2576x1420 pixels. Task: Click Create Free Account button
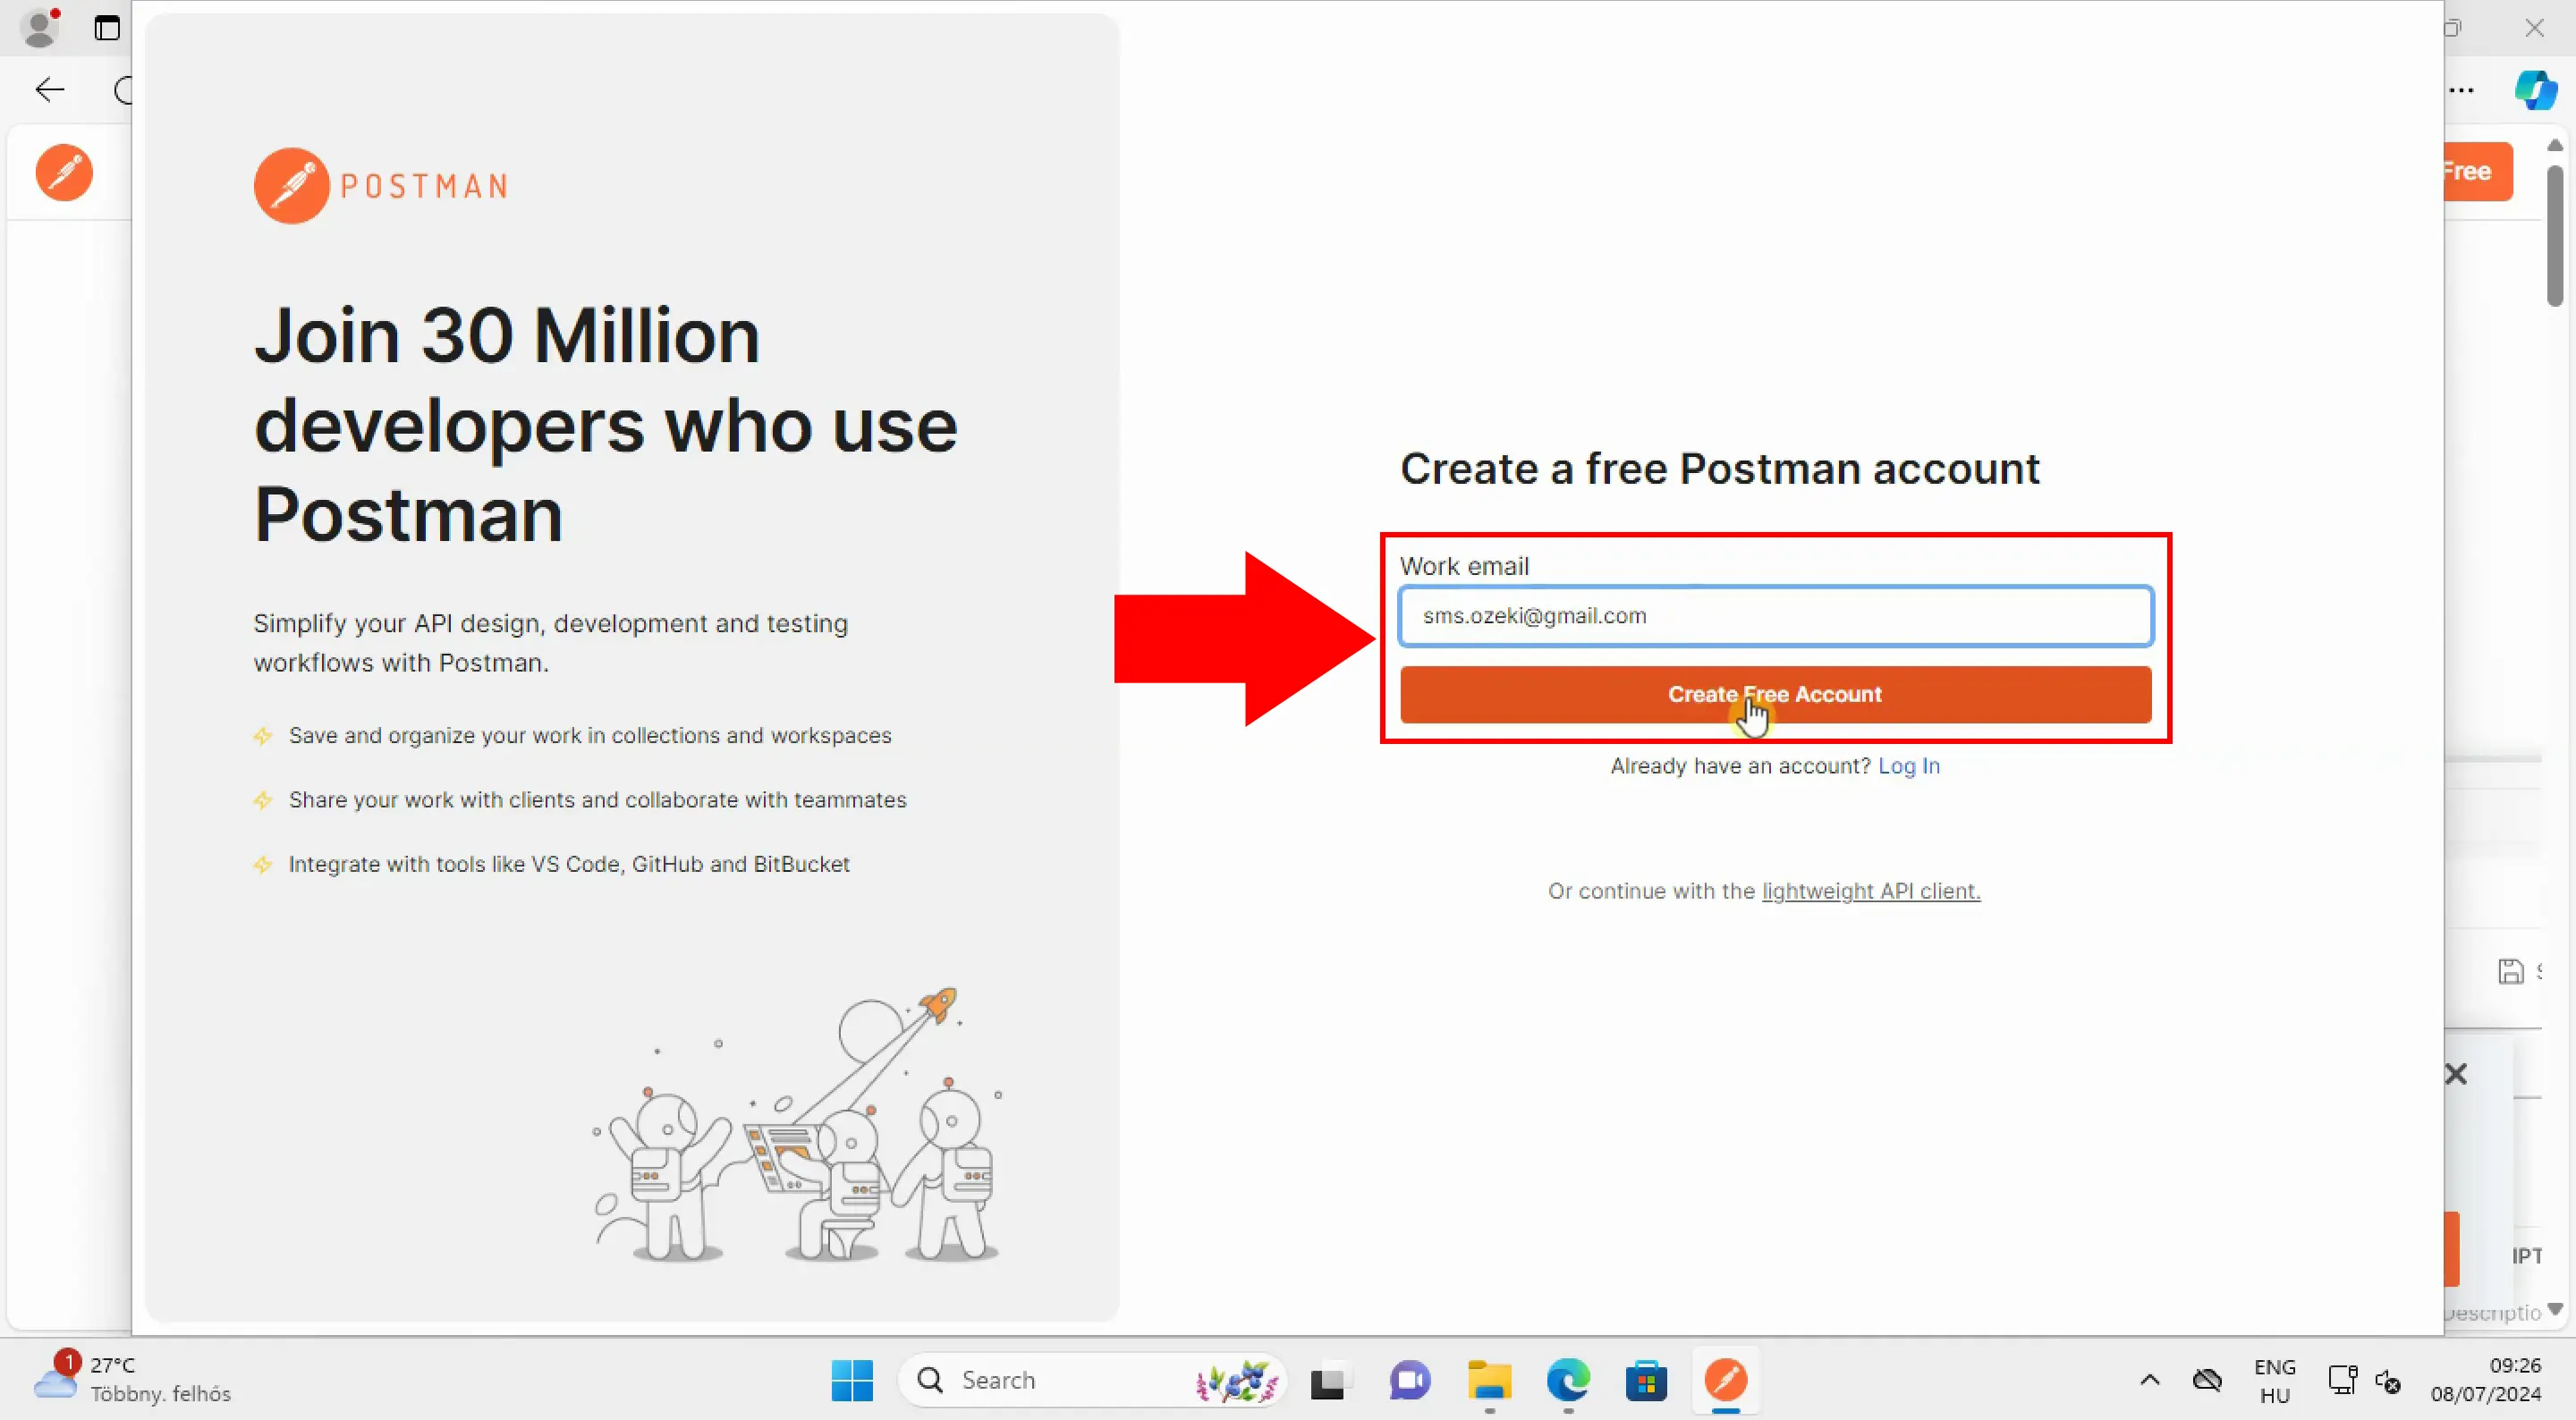point(1775,694)
